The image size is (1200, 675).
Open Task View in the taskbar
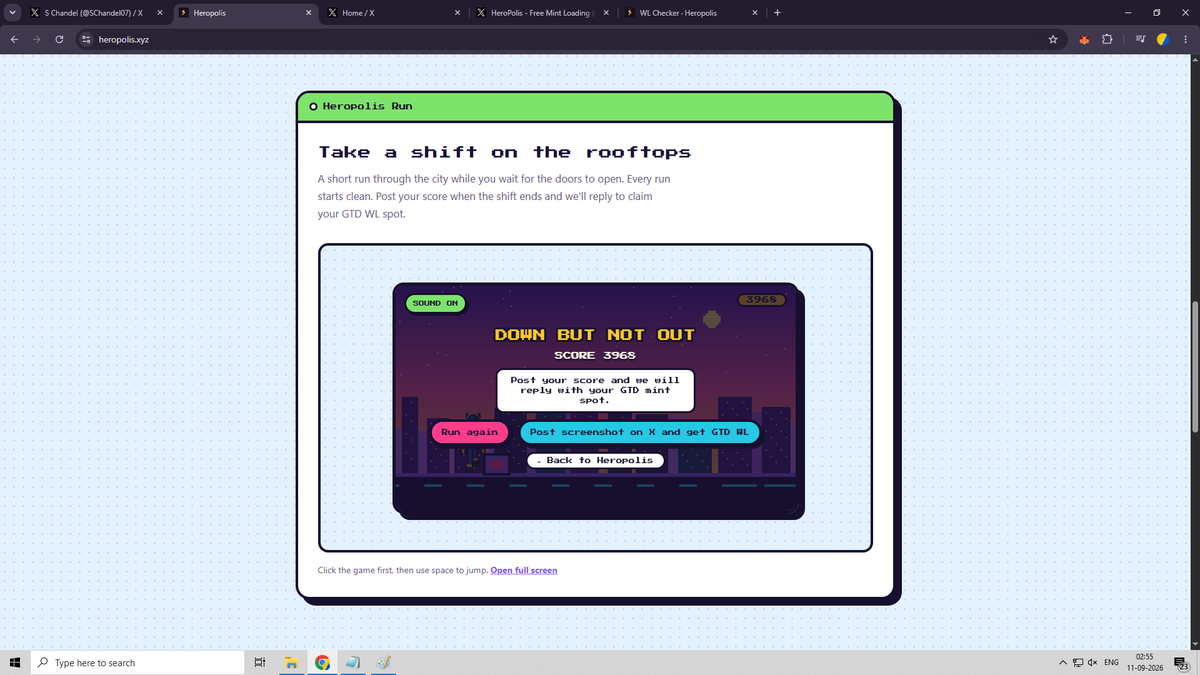[259, 662]
